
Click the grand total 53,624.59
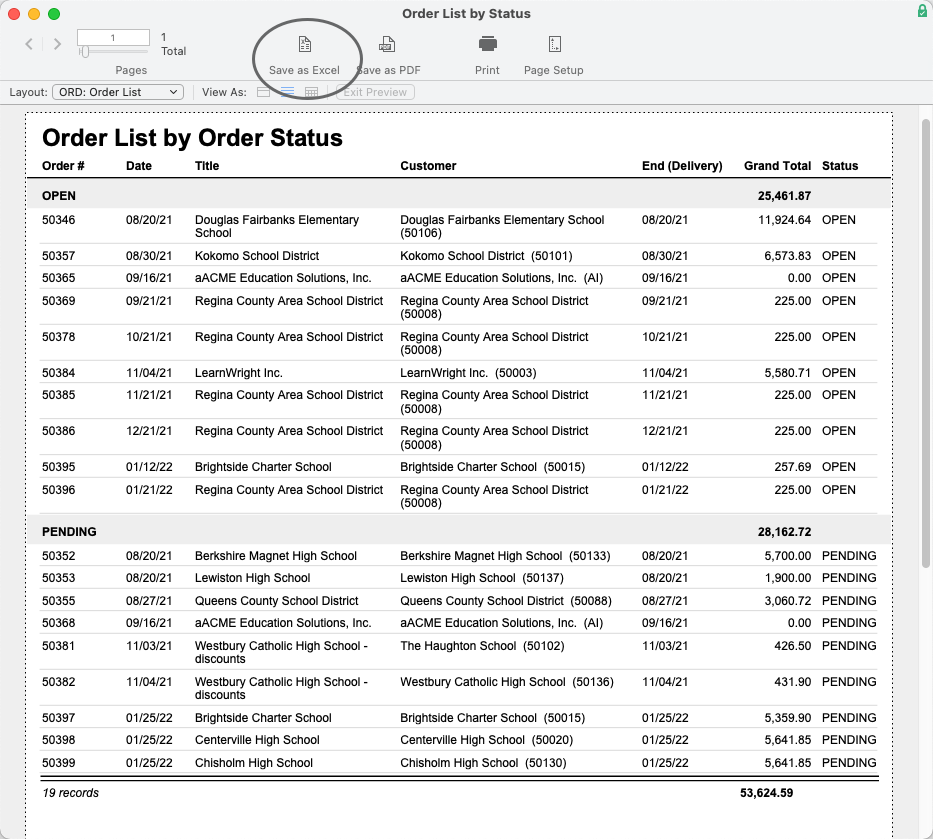click(766, 793)
